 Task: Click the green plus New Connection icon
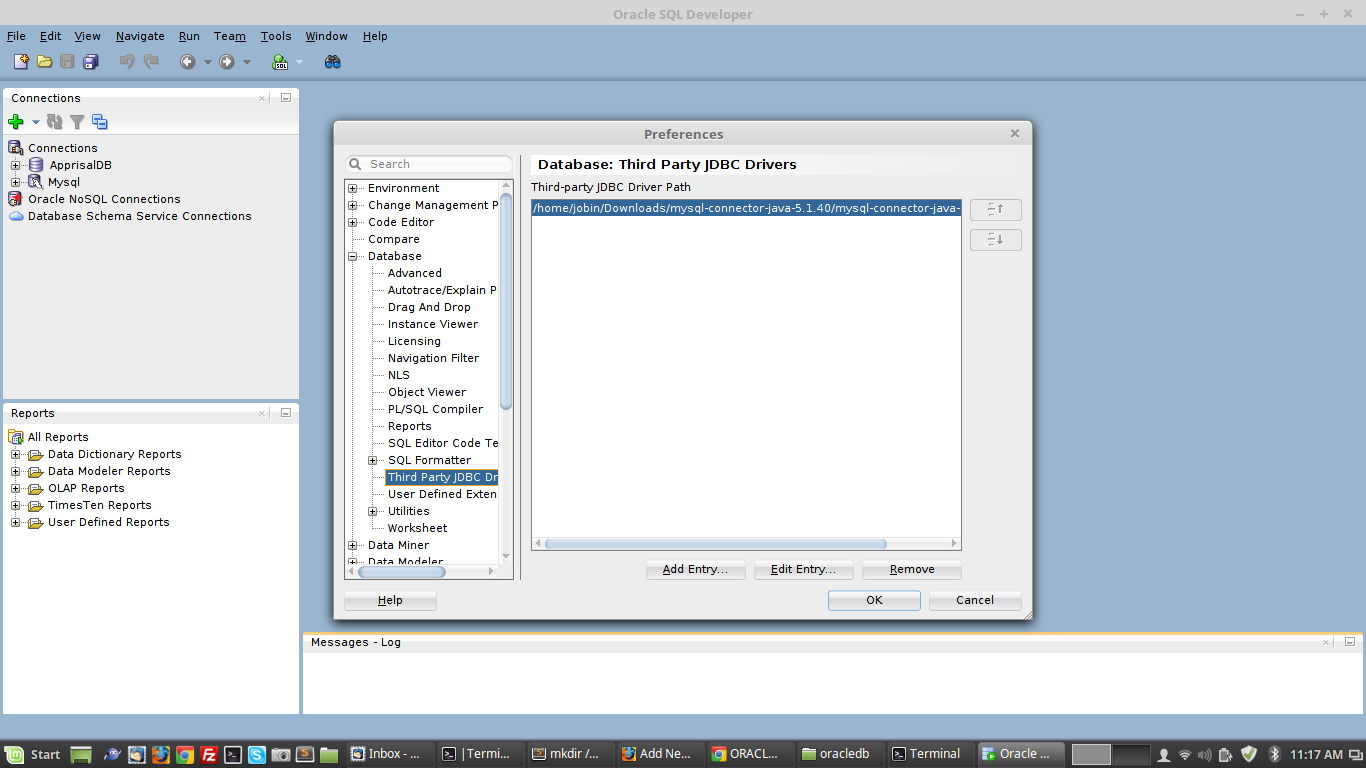coord(16,122)
